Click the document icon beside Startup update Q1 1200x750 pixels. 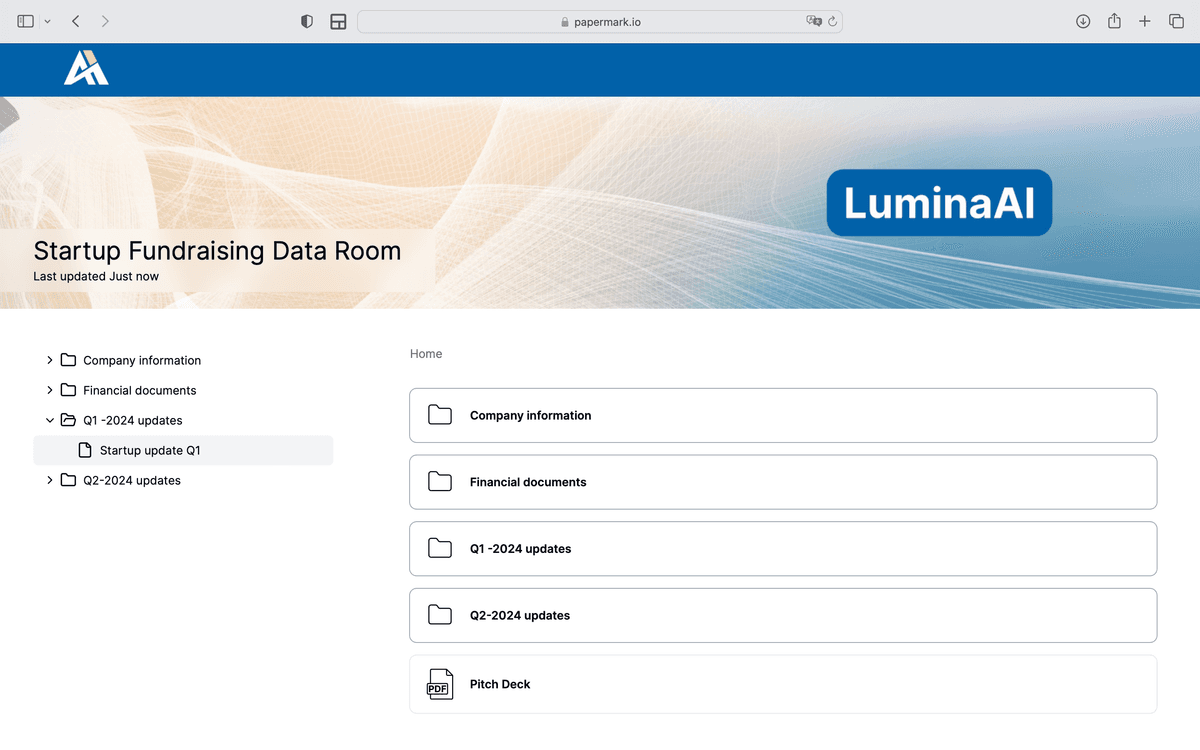pos(83,450)
